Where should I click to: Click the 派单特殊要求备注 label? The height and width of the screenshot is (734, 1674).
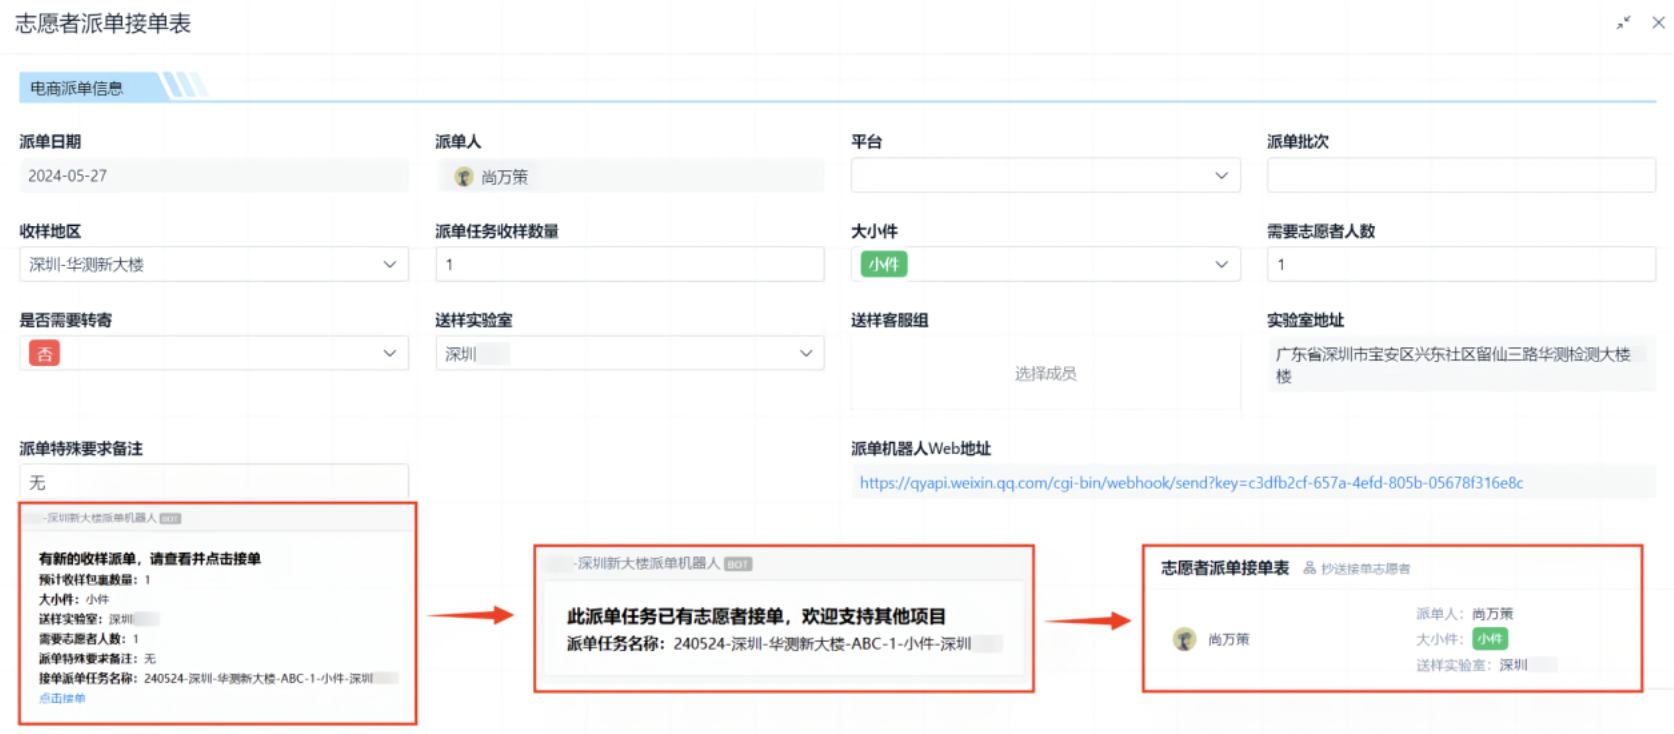pos(81,448)
